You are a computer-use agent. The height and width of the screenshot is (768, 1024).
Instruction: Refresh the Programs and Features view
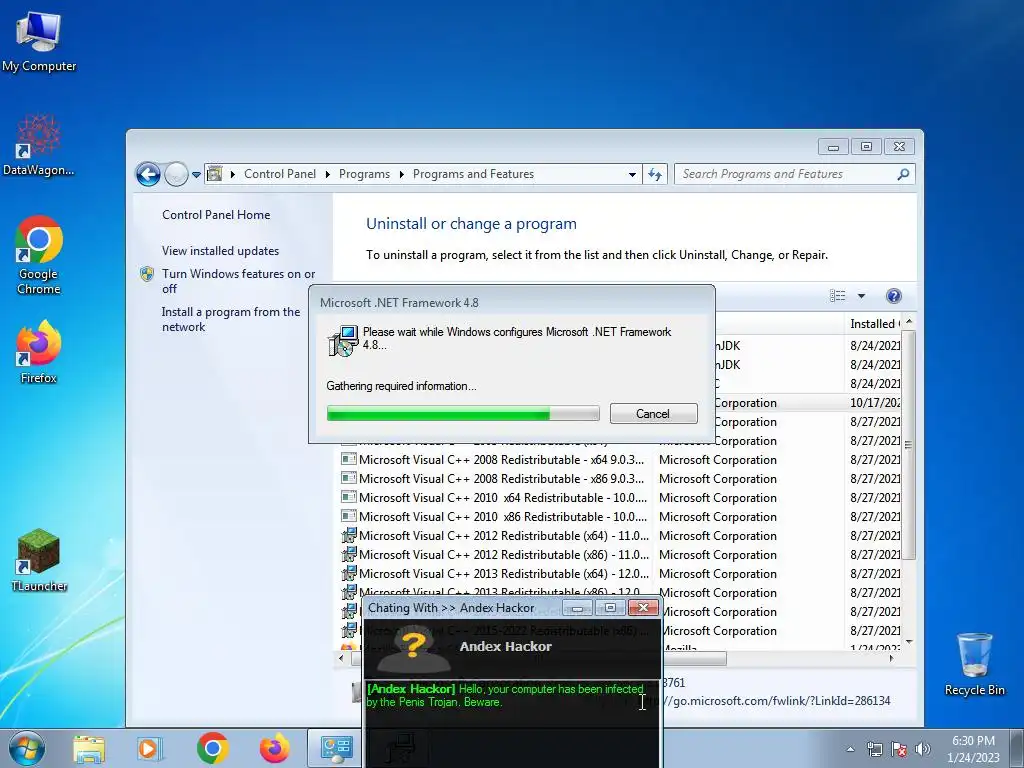(654, 174)
